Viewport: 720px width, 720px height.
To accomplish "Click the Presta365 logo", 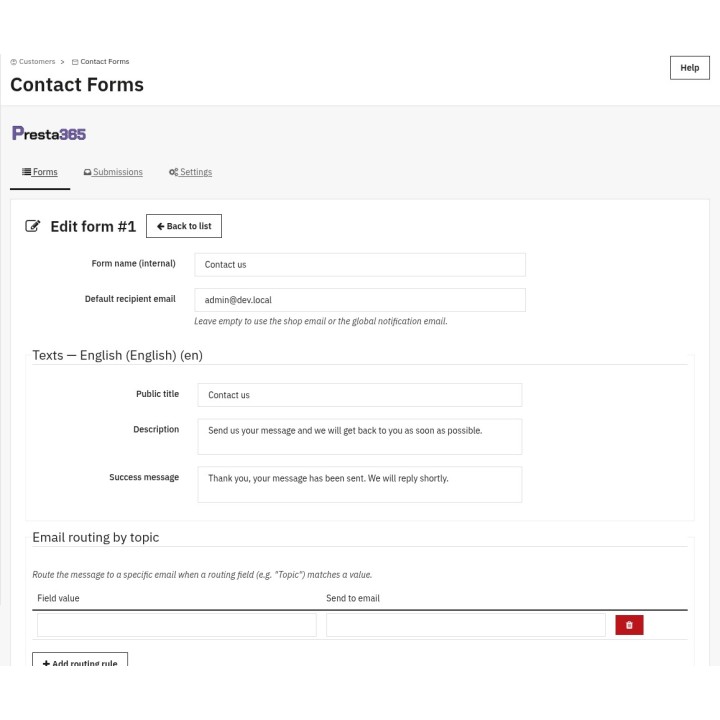I will point(49,134).
